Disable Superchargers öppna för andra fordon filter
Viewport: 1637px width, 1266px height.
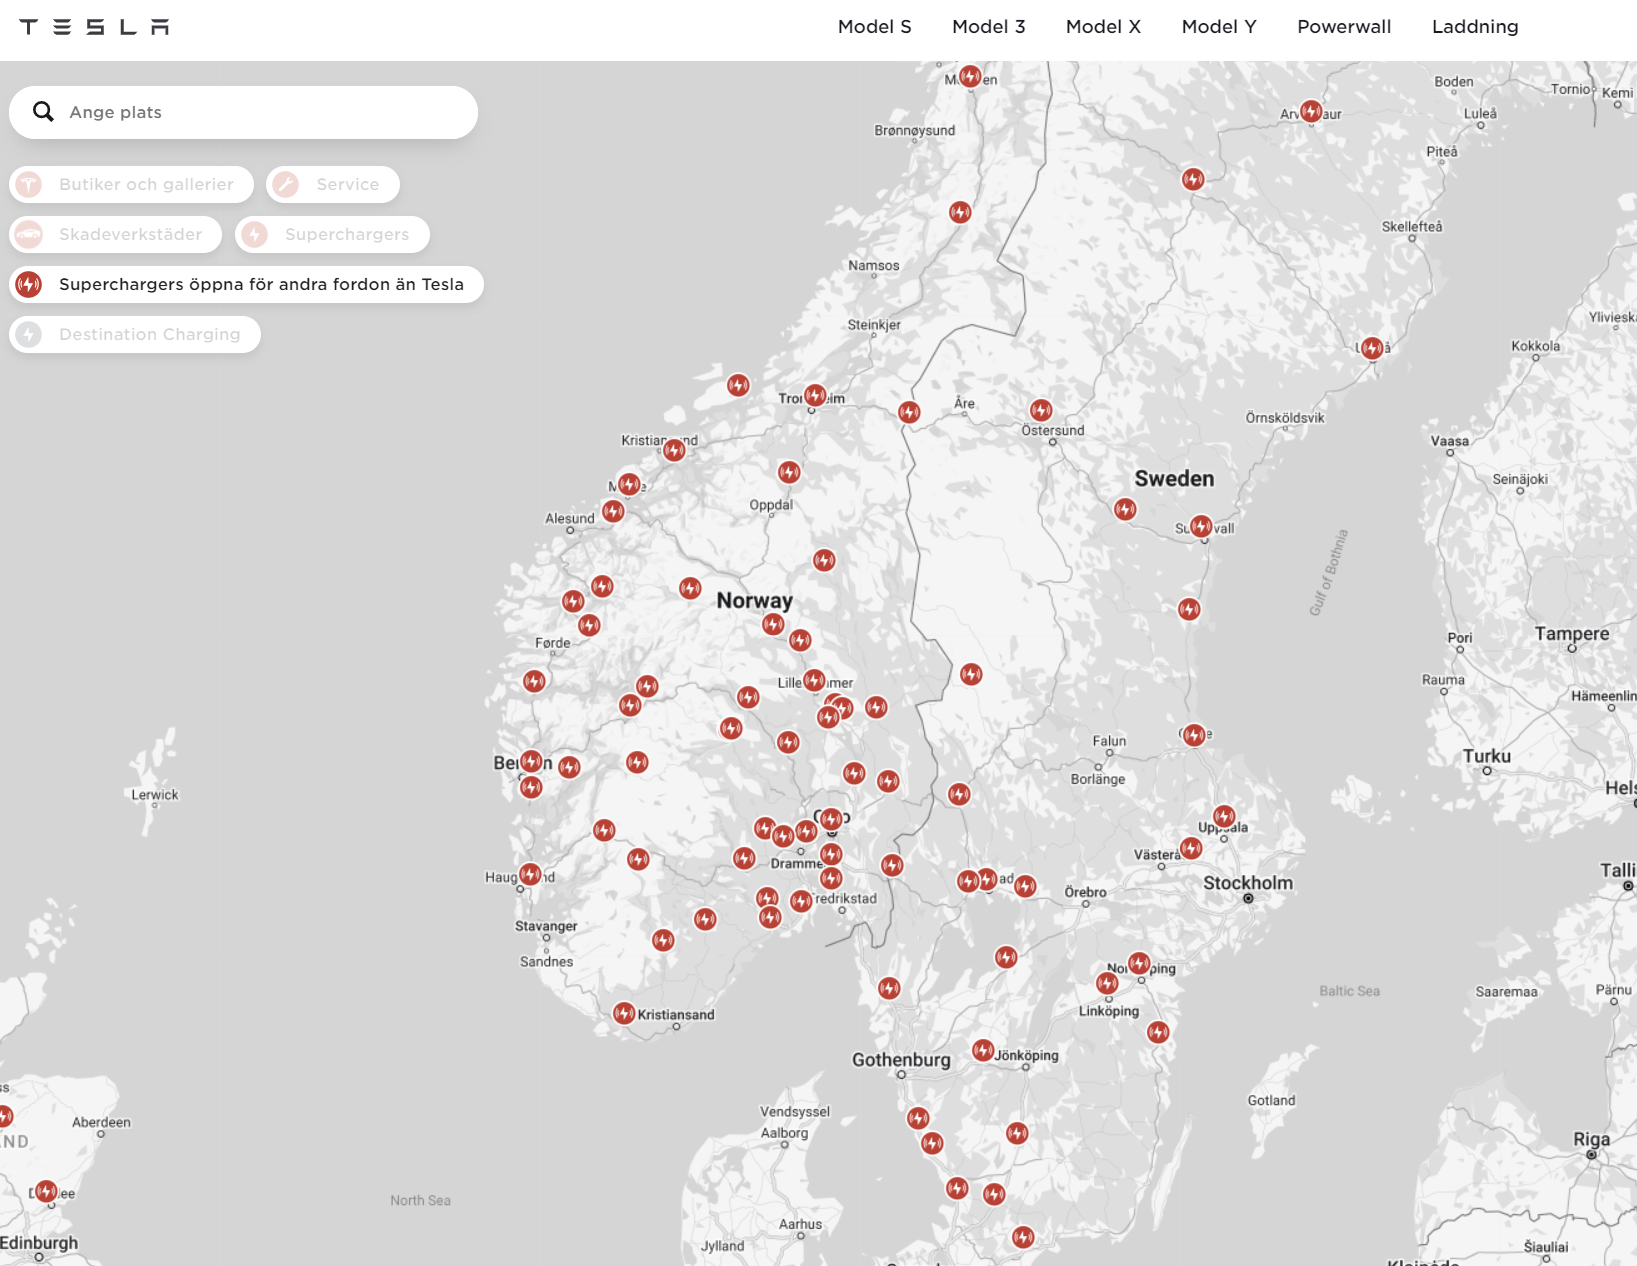click(246, 285)
